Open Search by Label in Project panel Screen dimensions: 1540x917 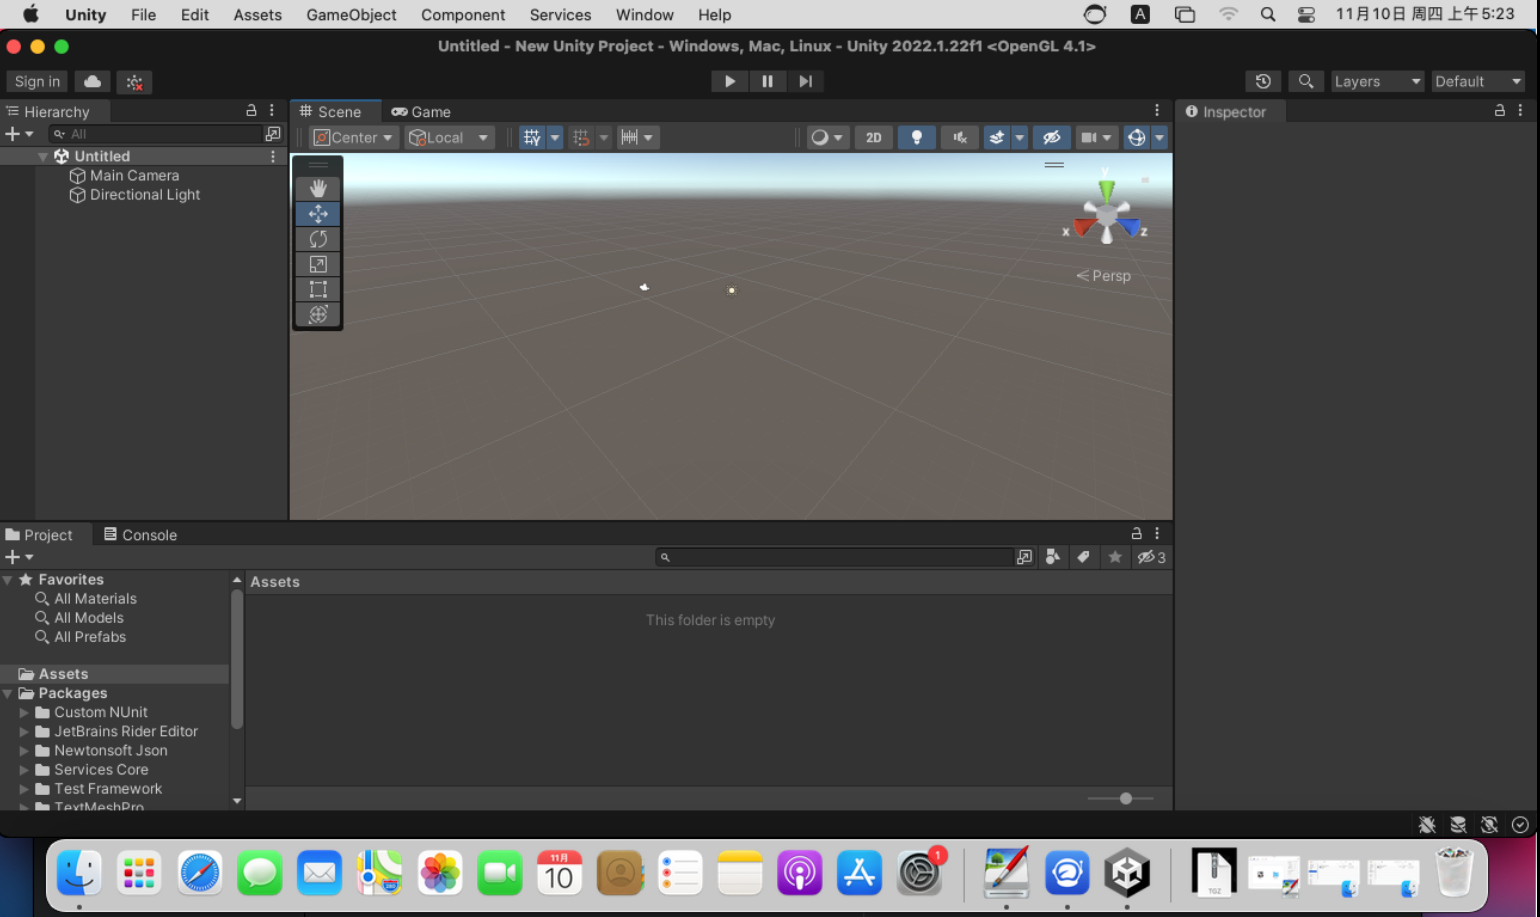point(1083,557)
